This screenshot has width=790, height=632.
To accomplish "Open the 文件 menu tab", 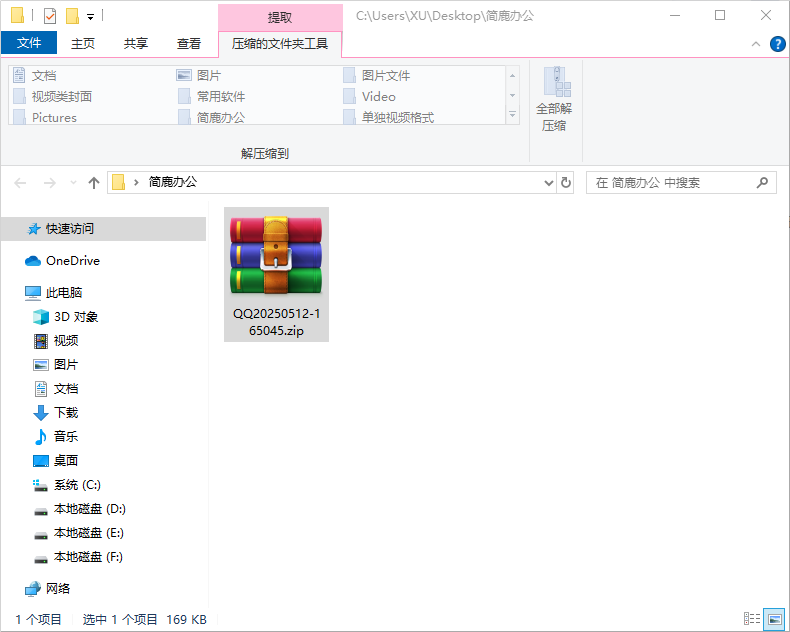I will [x=29, y=43].
